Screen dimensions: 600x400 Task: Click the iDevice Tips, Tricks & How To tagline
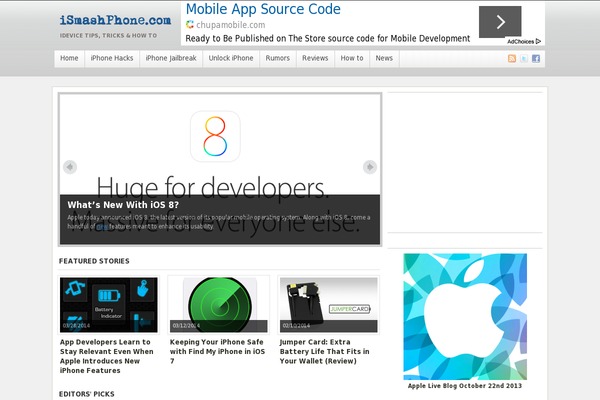click(x=108, y=35)
